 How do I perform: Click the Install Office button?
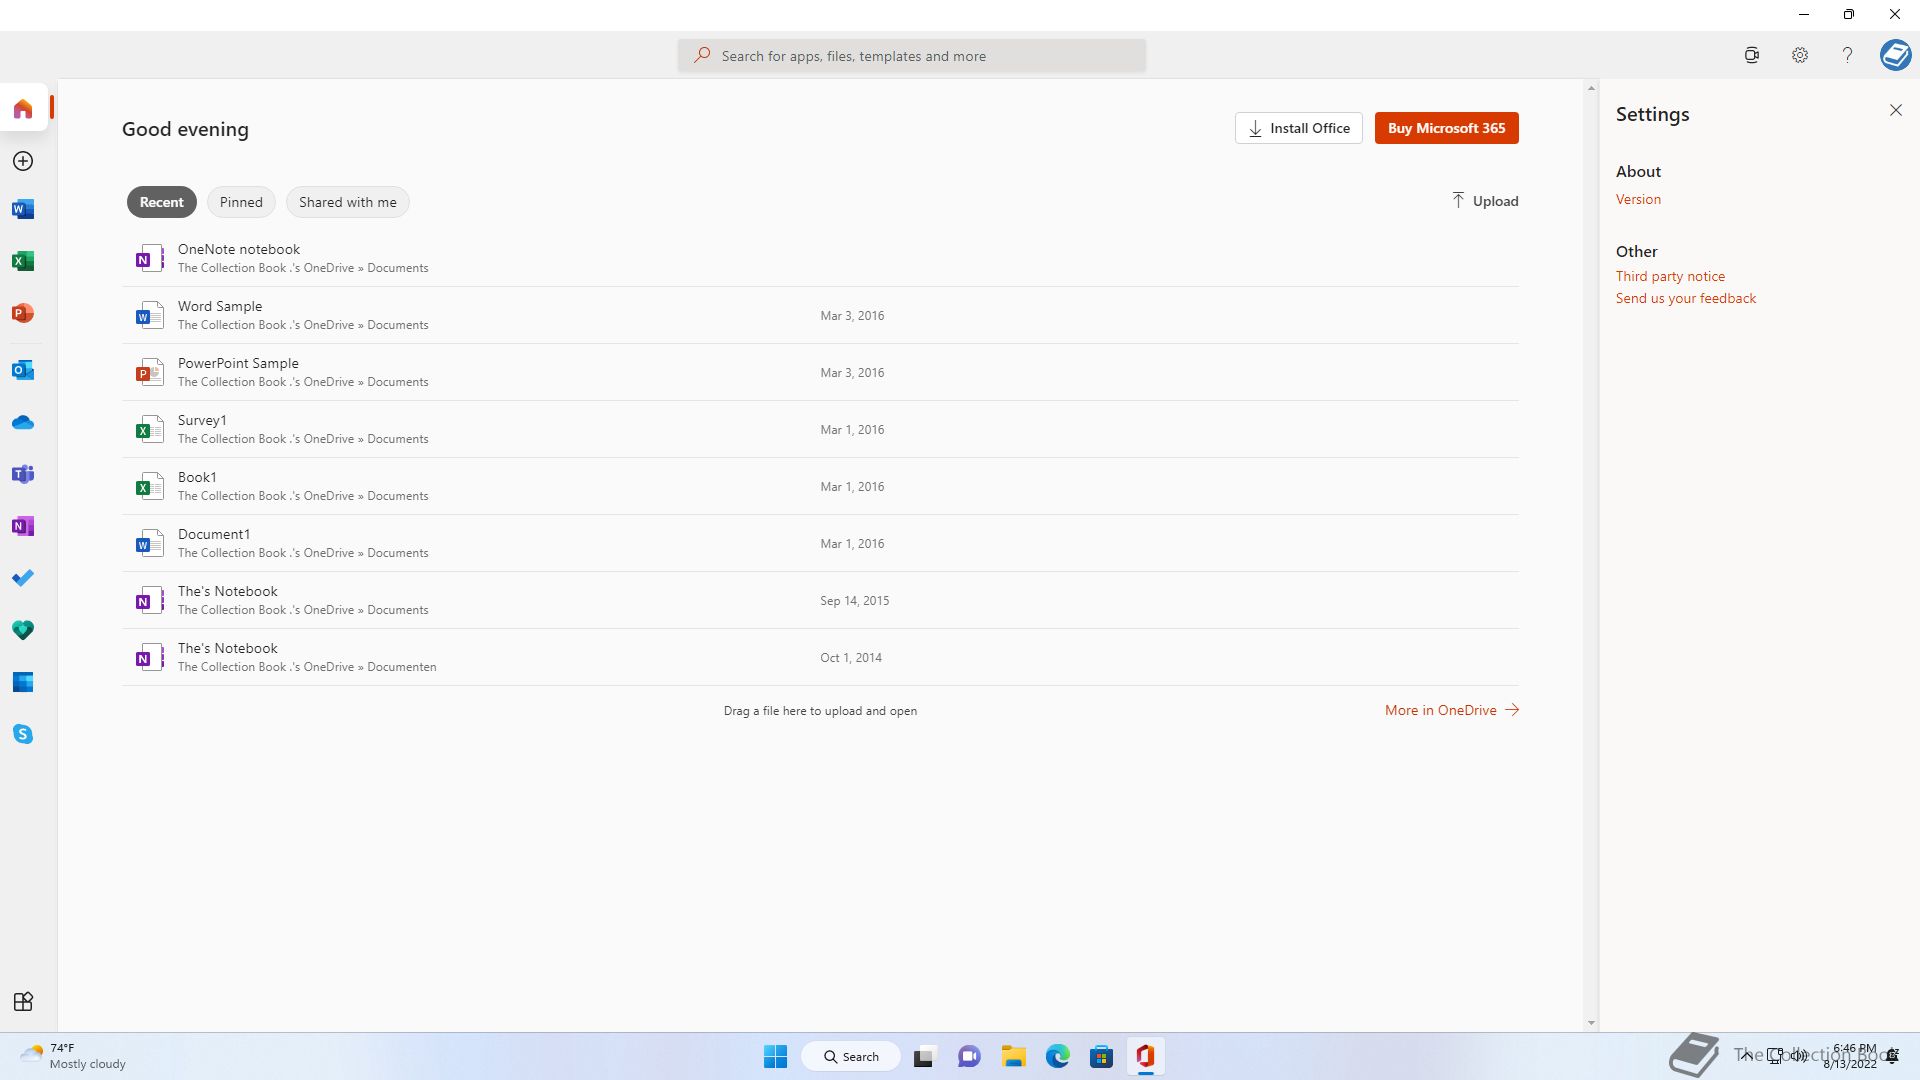pos(1298,128)
